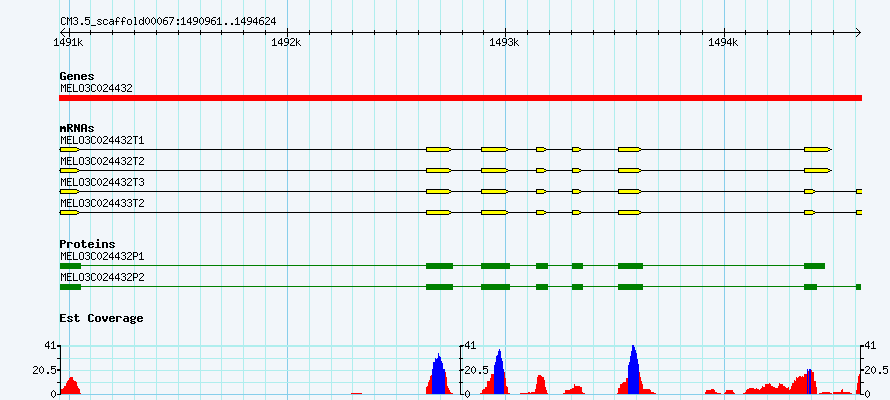
Task: Click the first exon of MELO3C024432T1
Action: pyautogui.click(x=69, y=149)
